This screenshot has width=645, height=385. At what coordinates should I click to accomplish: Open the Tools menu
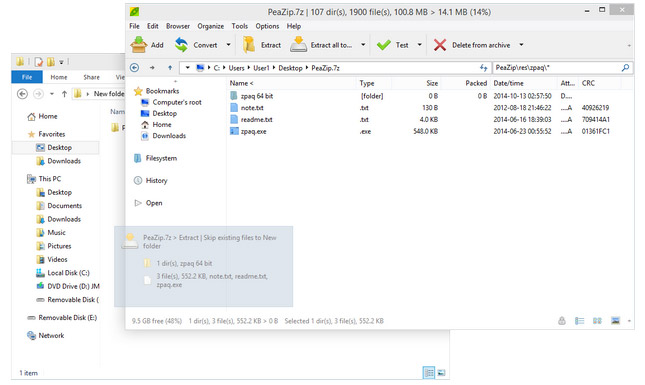point(239,26)
